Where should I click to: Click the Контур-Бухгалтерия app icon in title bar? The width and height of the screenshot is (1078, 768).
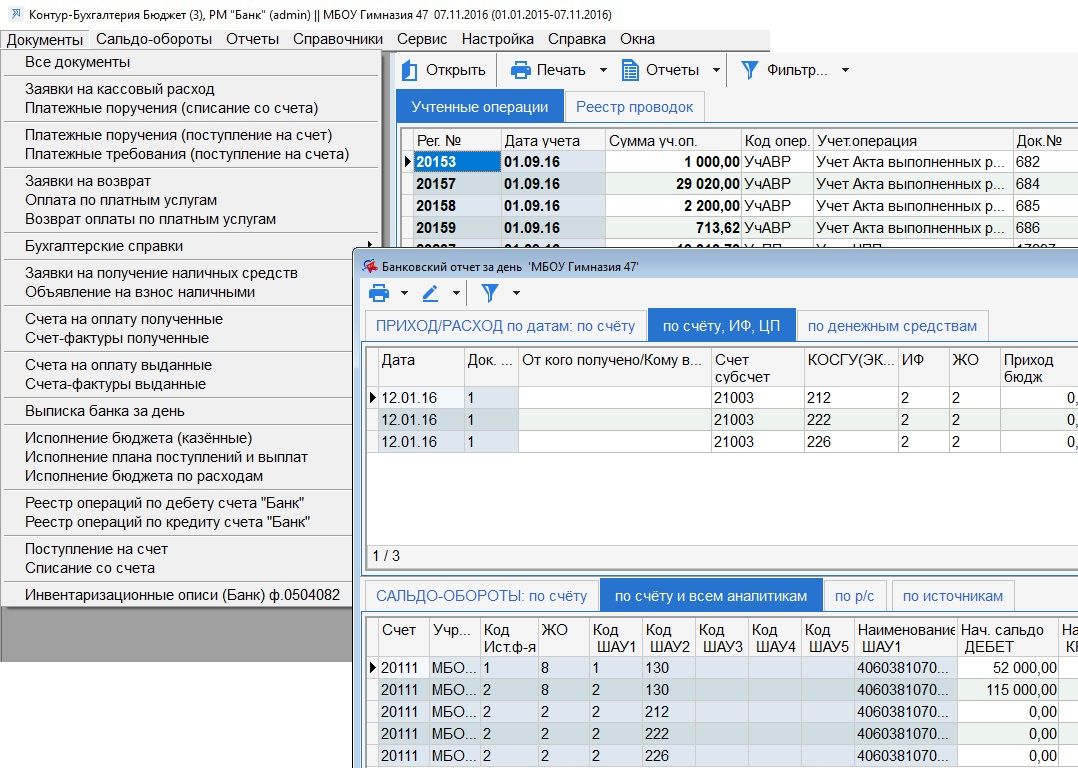click(x=15, y=14)
